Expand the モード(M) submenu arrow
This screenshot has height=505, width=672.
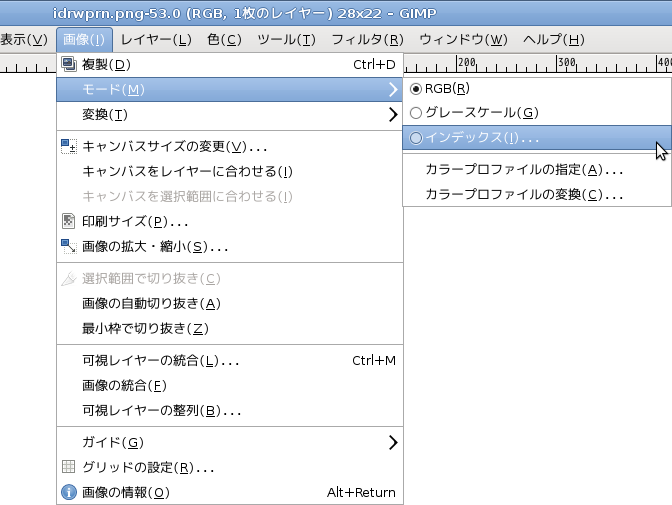pos(393,89)
